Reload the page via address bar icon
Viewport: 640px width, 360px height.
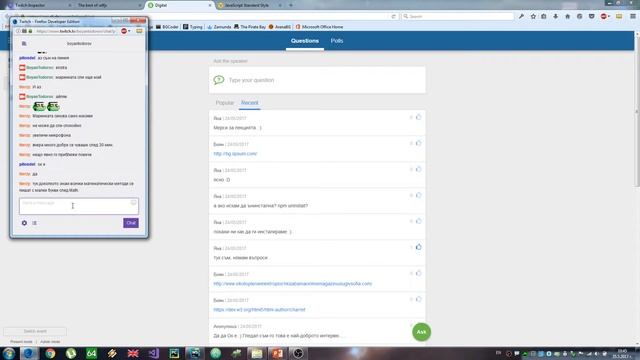point(393,16)
